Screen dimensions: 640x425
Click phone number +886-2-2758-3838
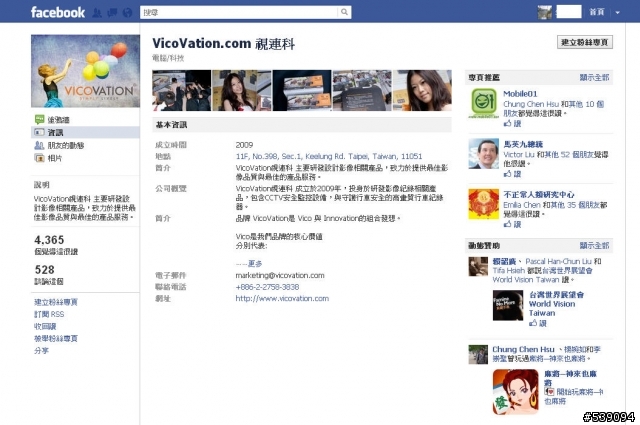point(267,287)
